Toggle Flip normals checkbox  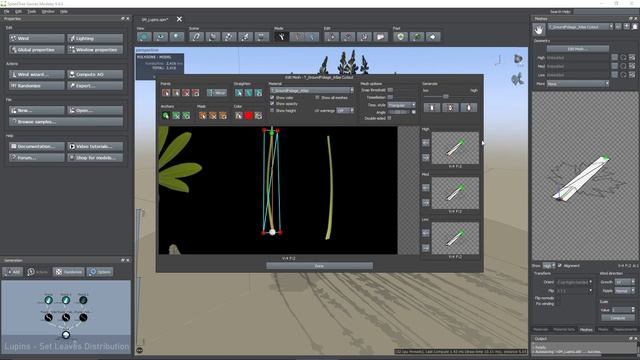point(559,298)
